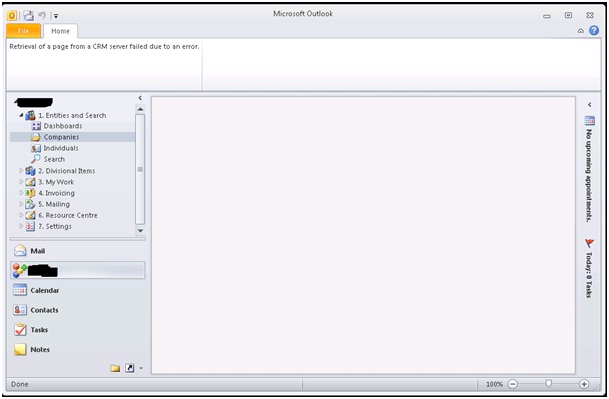The height and width of the screenshot is (399, 609).
Task: Go to Tasks module
Action: 78,330
